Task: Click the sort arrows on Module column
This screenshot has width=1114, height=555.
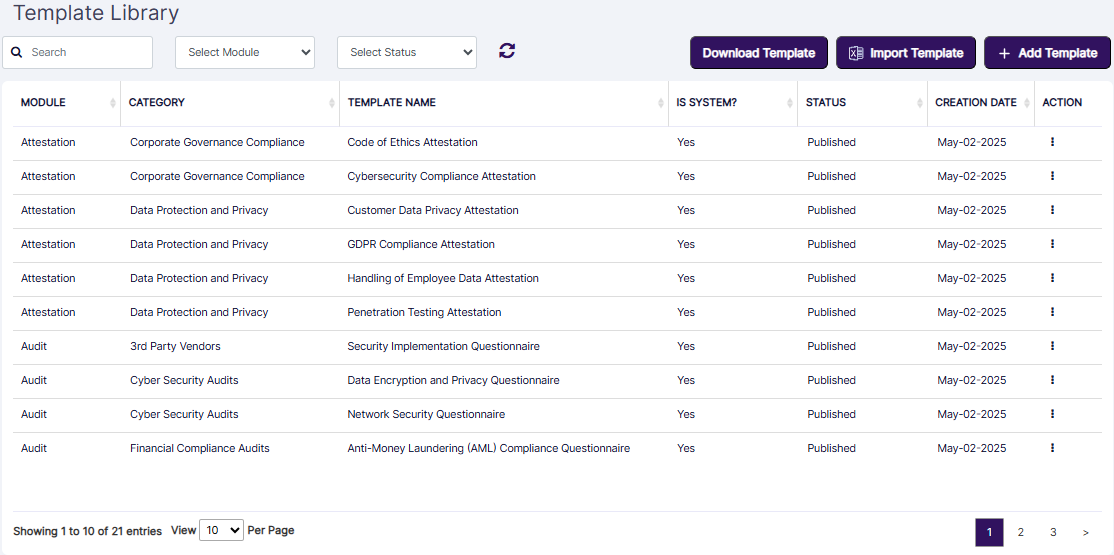Action: point(112,103)
